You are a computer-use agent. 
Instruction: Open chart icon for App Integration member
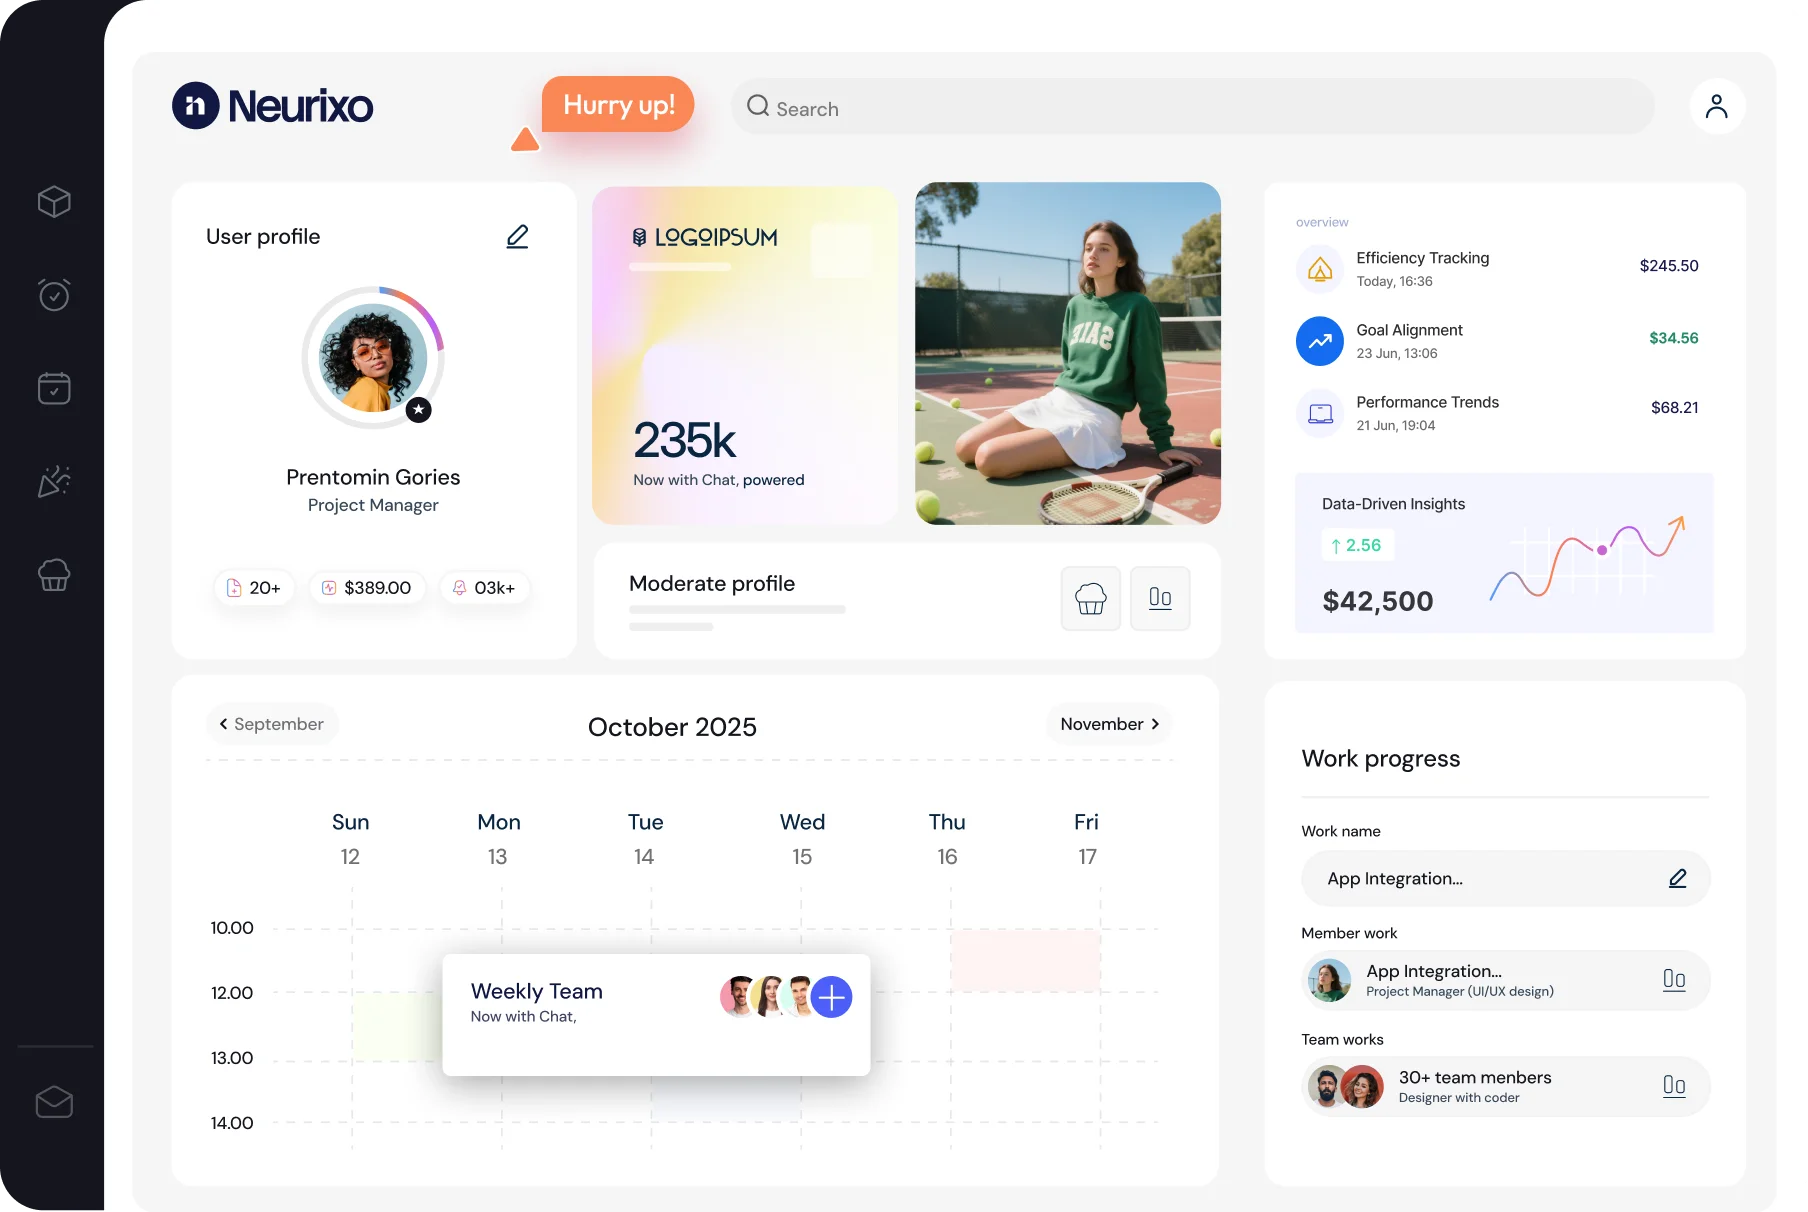coord(1674,980)
